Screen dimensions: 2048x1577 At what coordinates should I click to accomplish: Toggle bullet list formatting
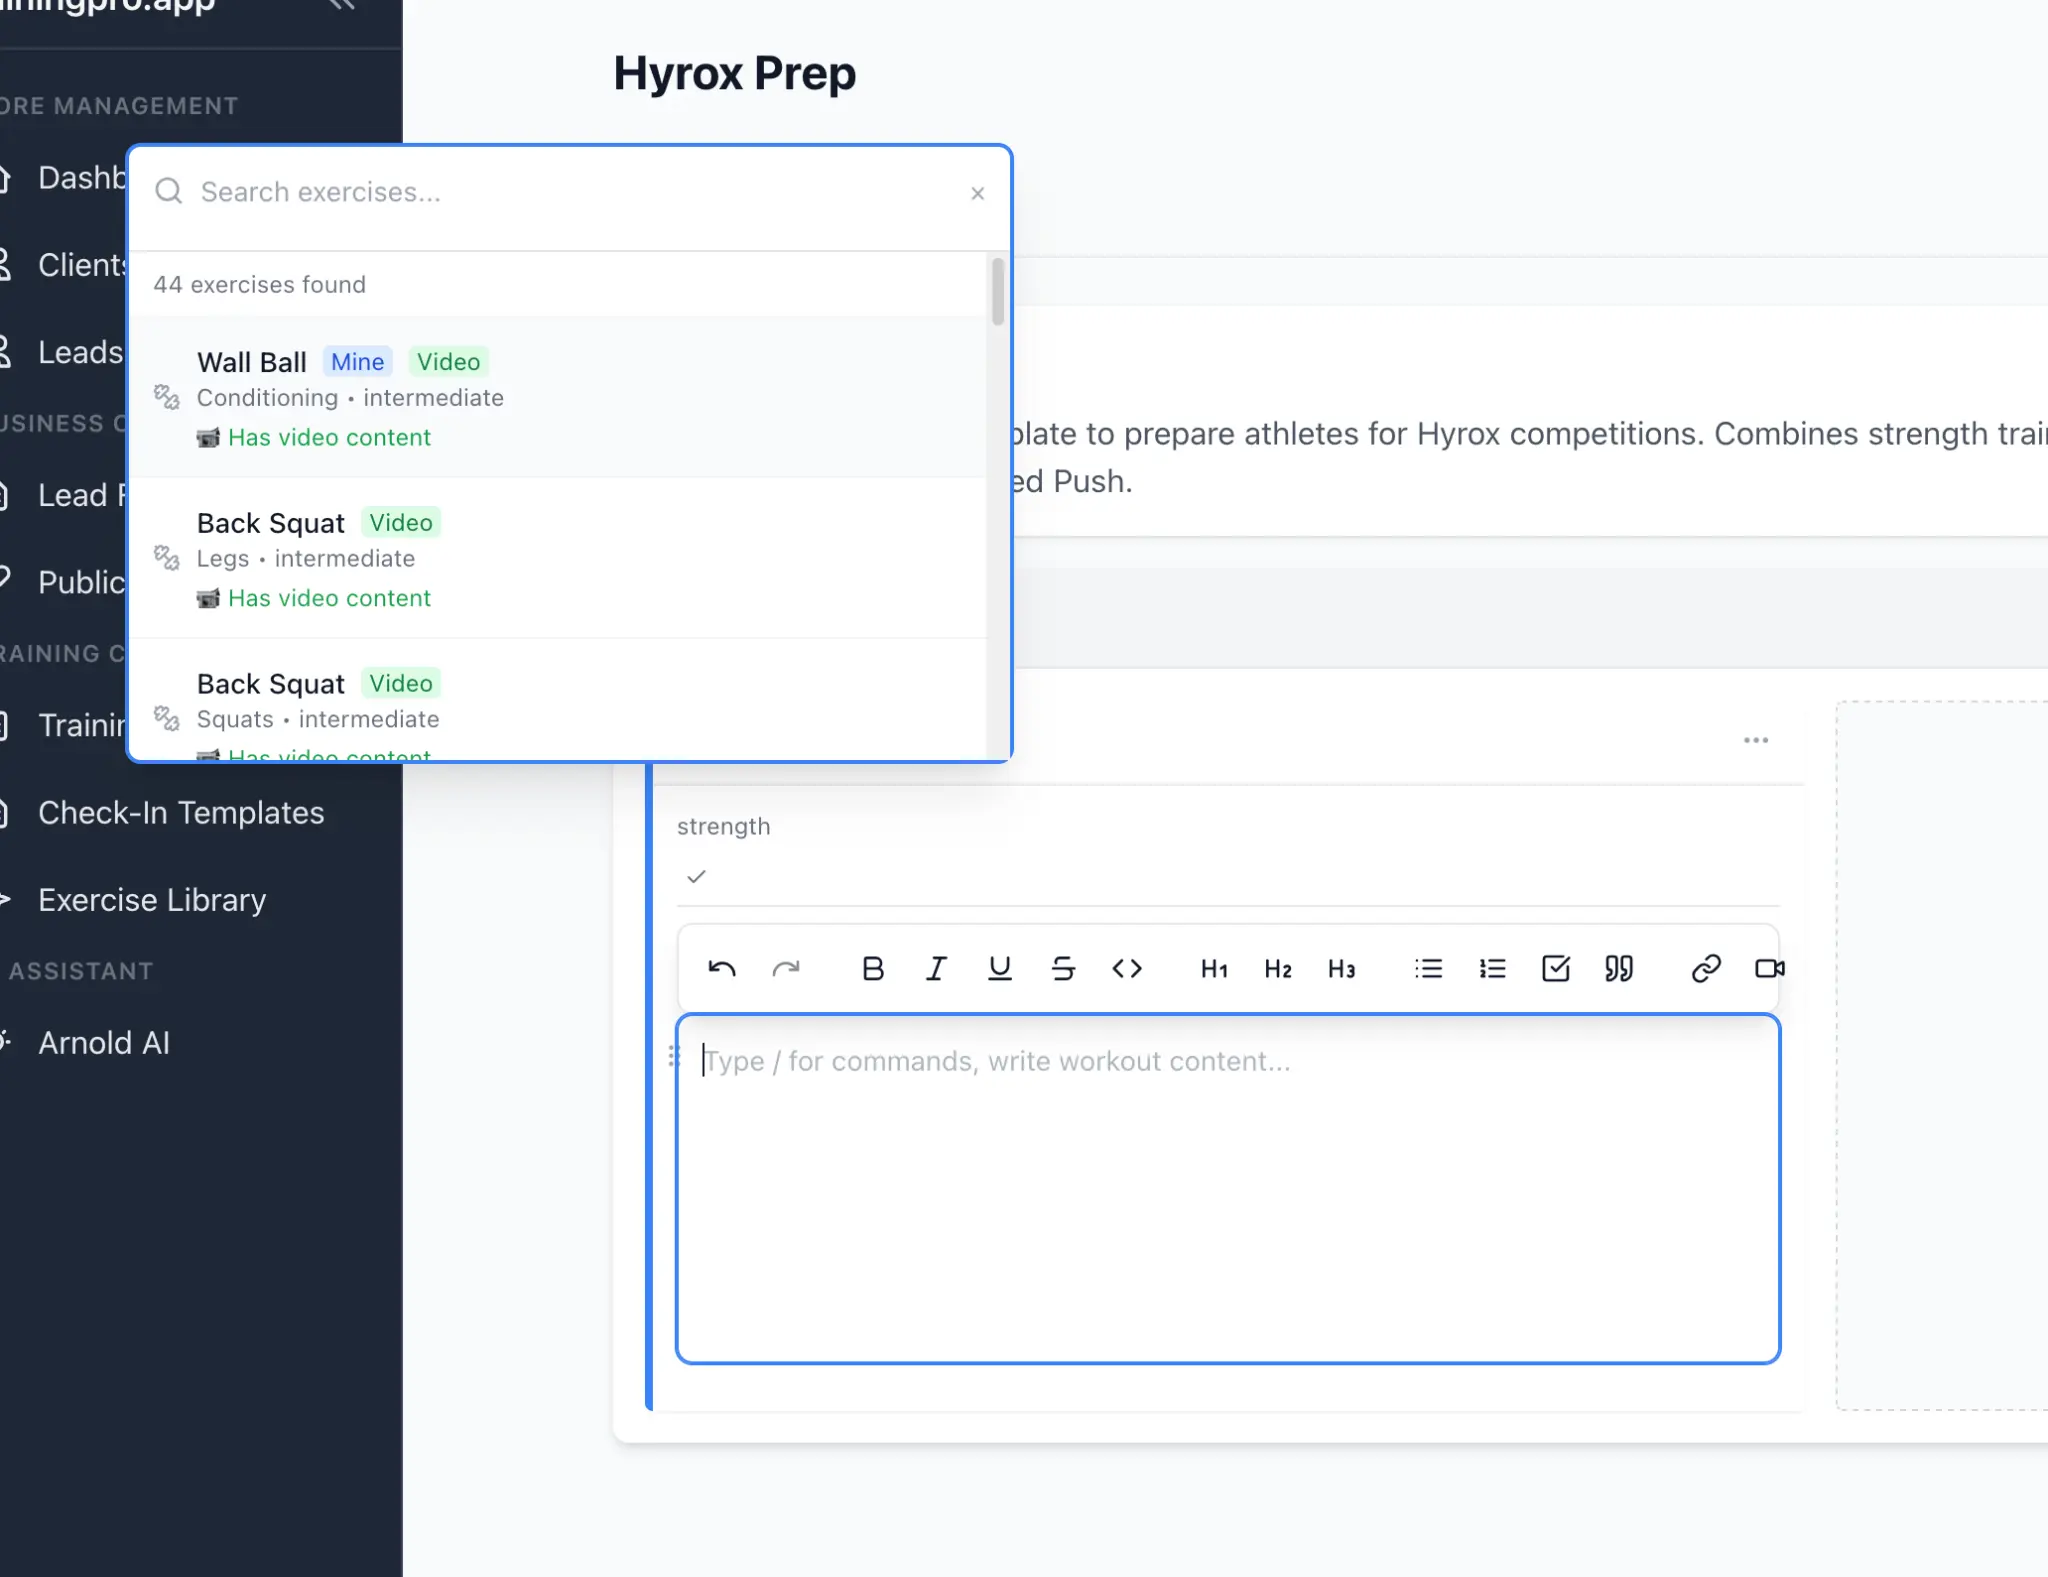(x=1428, y=968)
